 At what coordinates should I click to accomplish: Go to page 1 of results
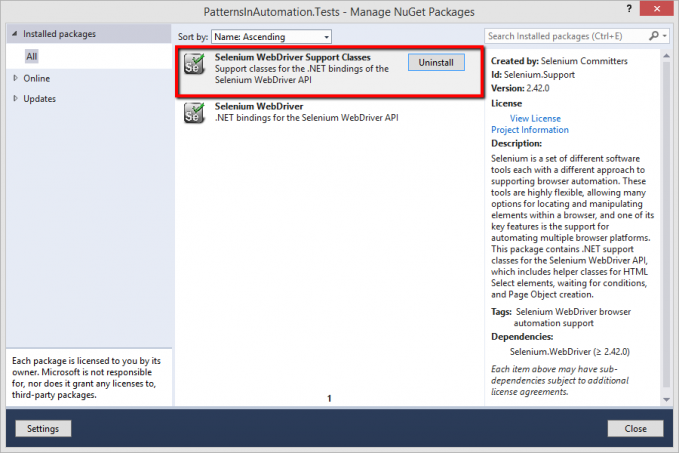click(329, 398)
